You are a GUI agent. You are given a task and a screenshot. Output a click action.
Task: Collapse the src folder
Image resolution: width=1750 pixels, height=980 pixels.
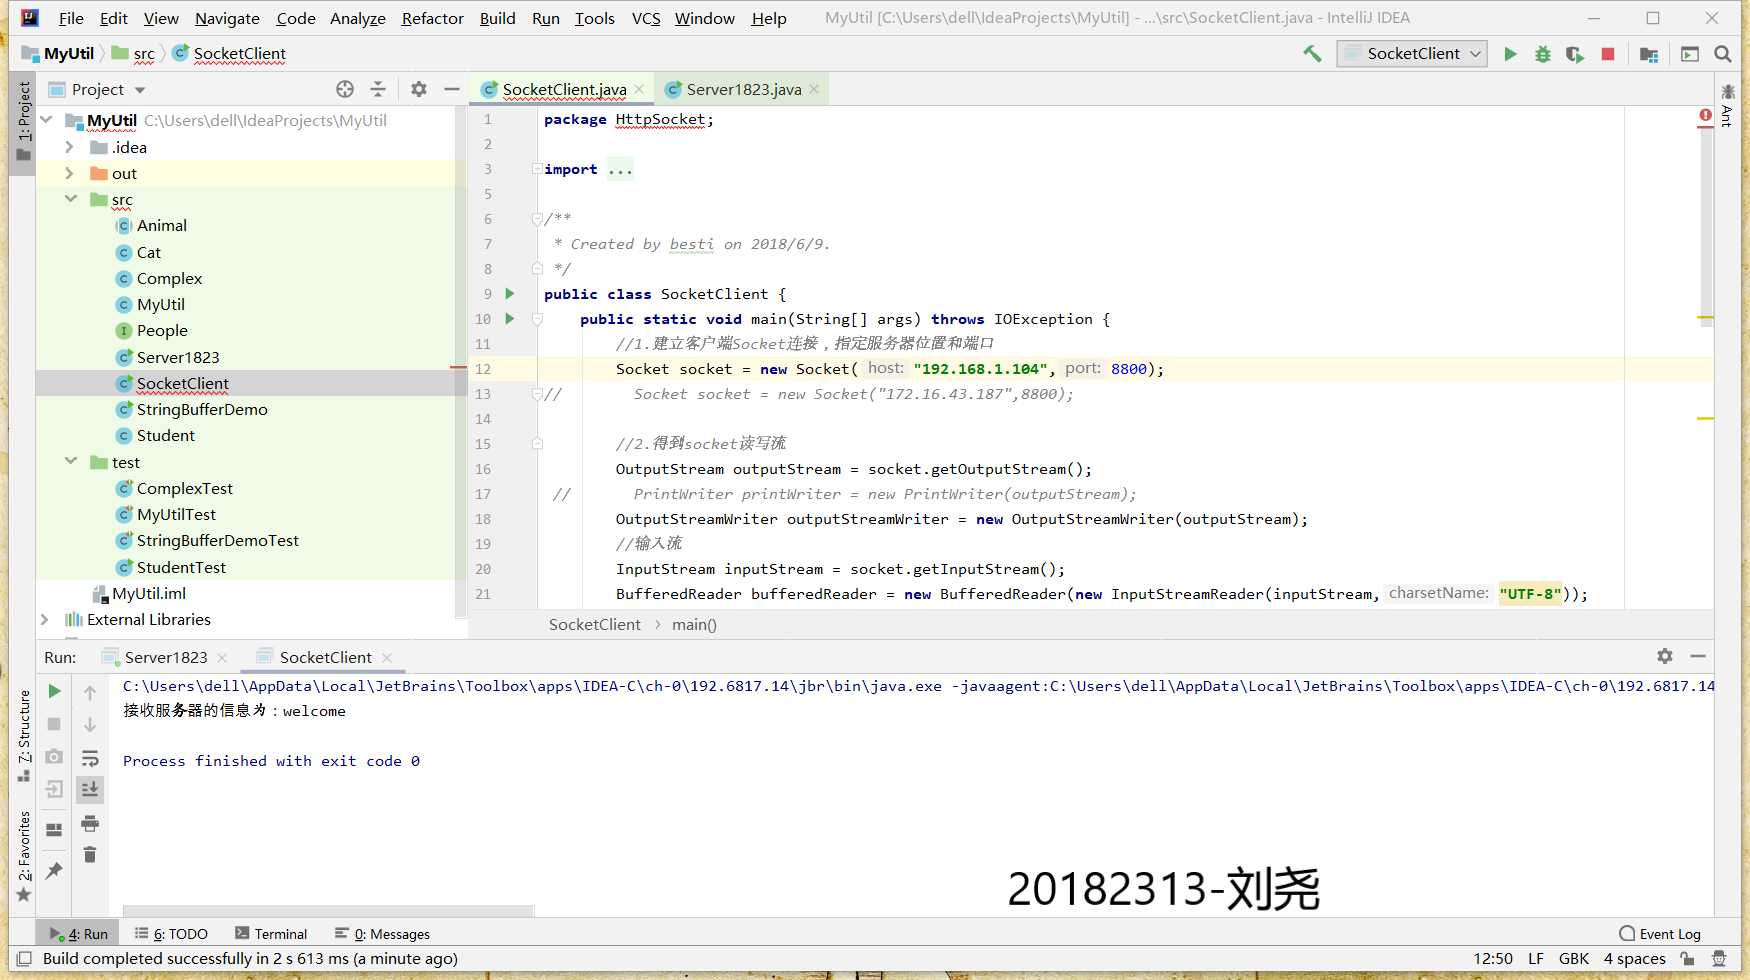70,199
